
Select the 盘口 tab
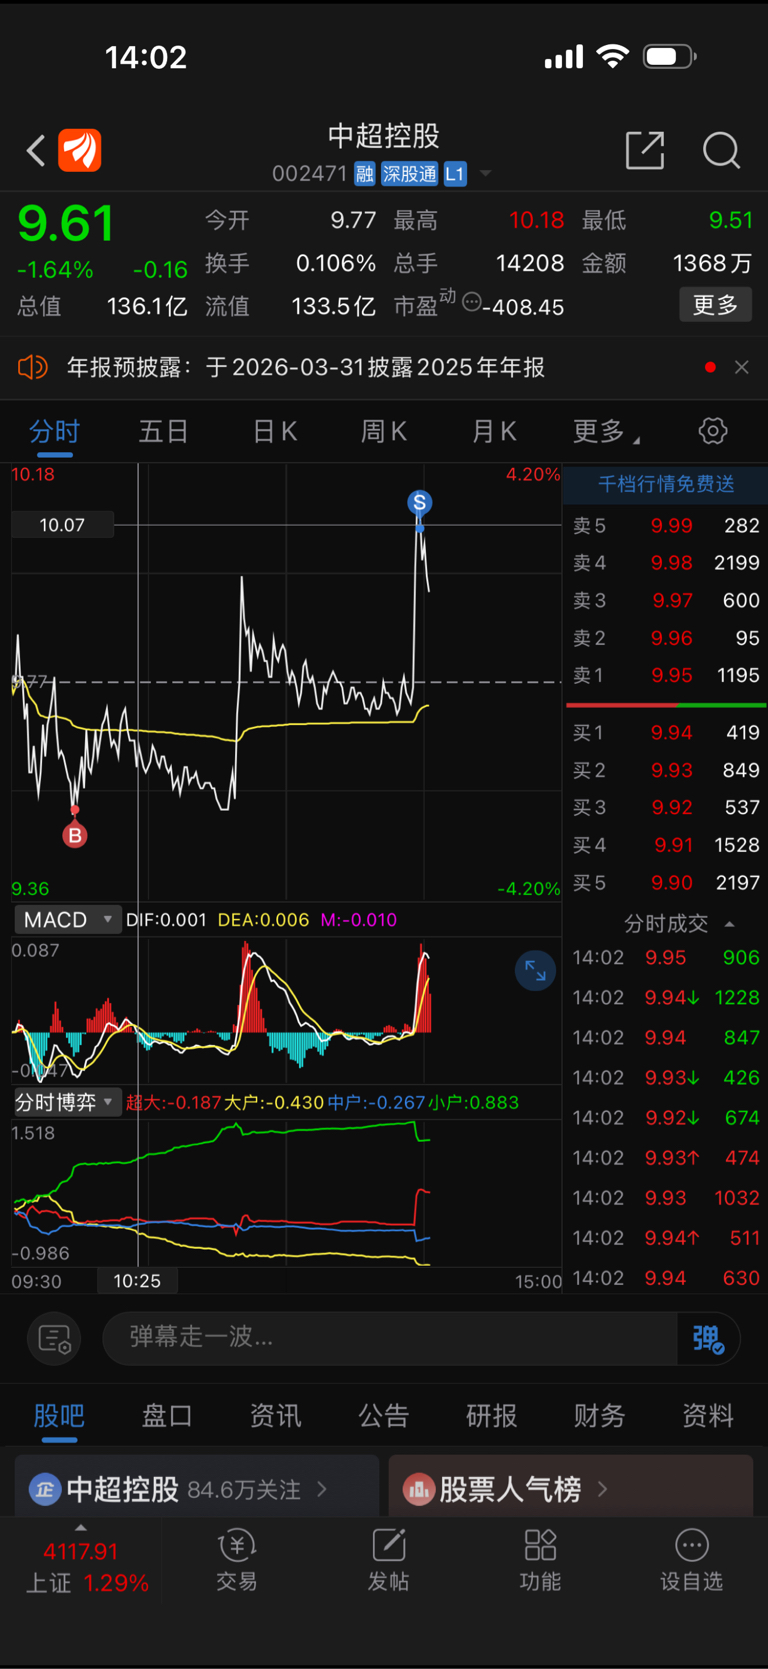tap(167, 1415)
